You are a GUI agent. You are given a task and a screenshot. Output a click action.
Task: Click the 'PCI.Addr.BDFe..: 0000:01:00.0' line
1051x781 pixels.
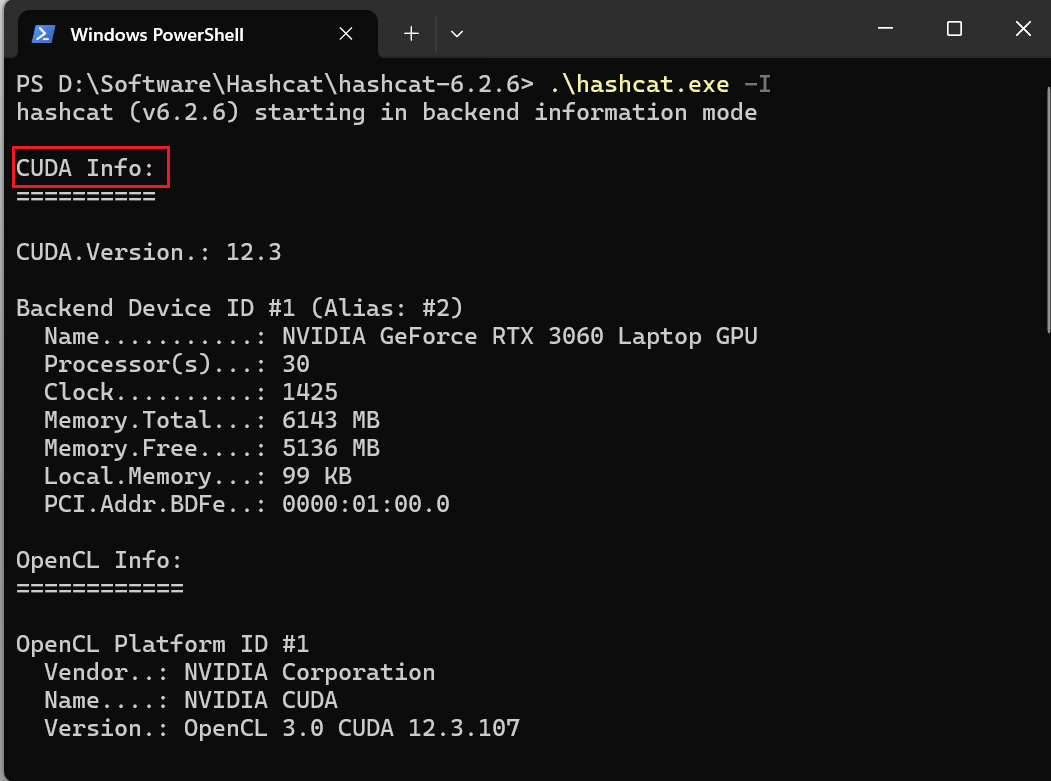pos(247,503)
